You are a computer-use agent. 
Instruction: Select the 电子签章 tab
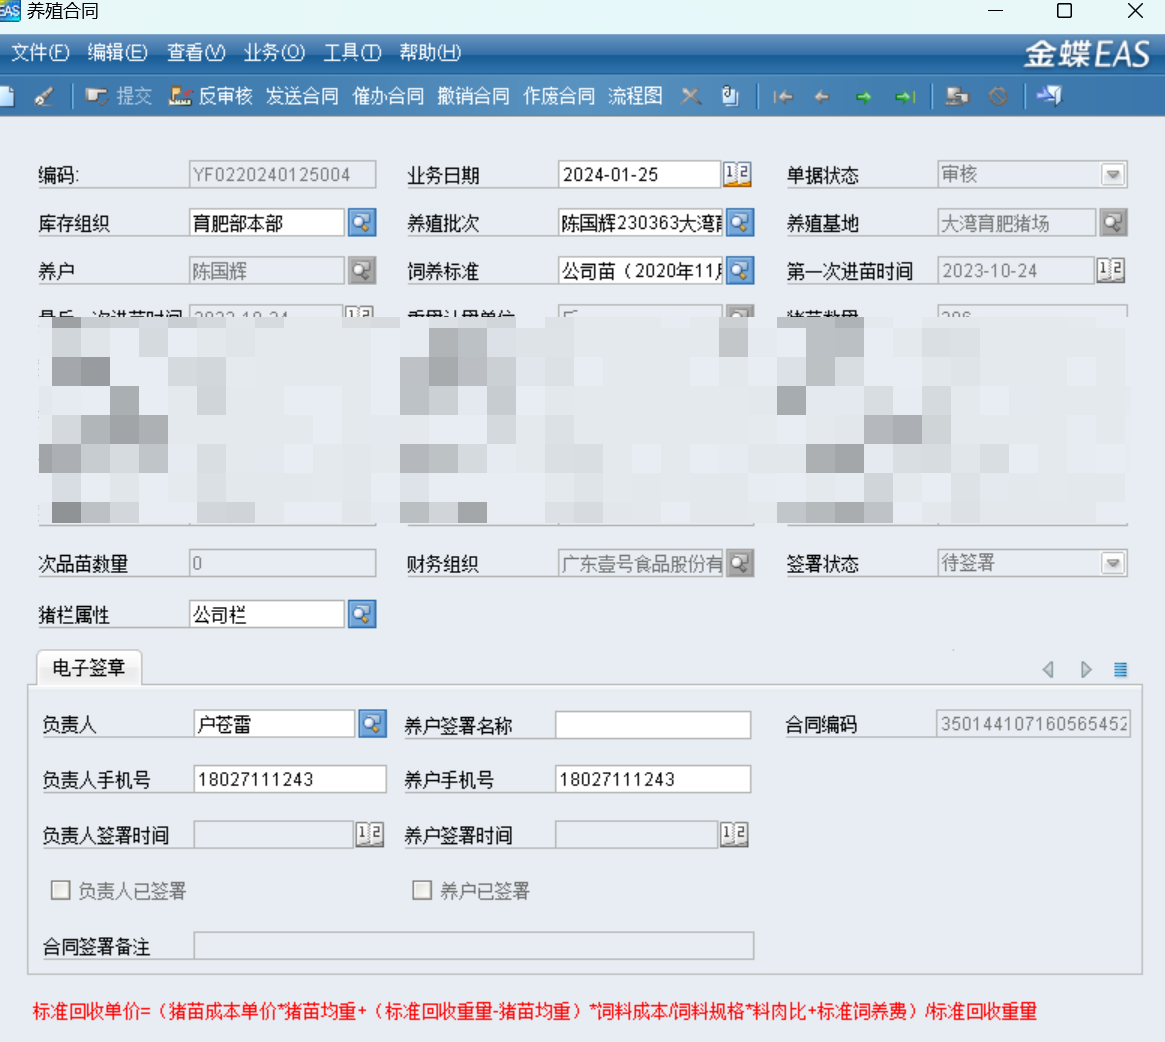tap(89, 668)
